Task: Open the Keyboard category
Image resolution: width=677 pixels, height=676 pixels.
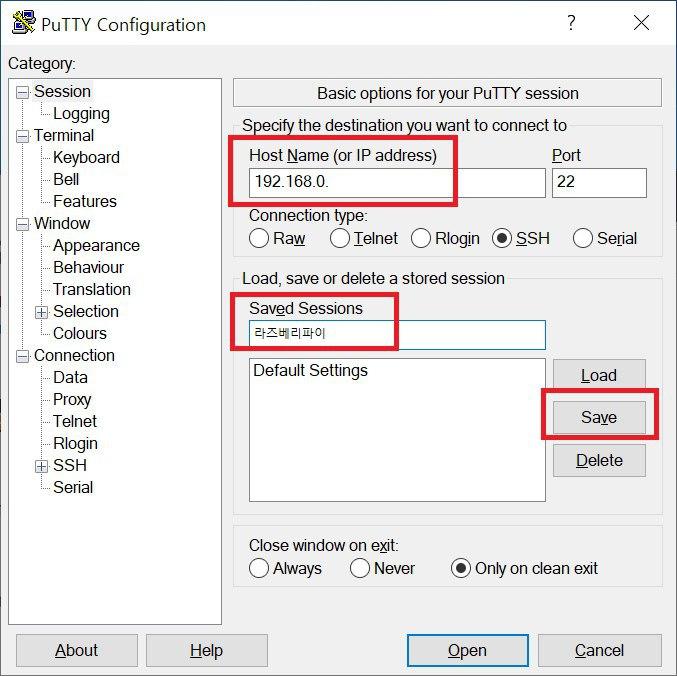Action: pyautogui.click(x=86, y=158)
